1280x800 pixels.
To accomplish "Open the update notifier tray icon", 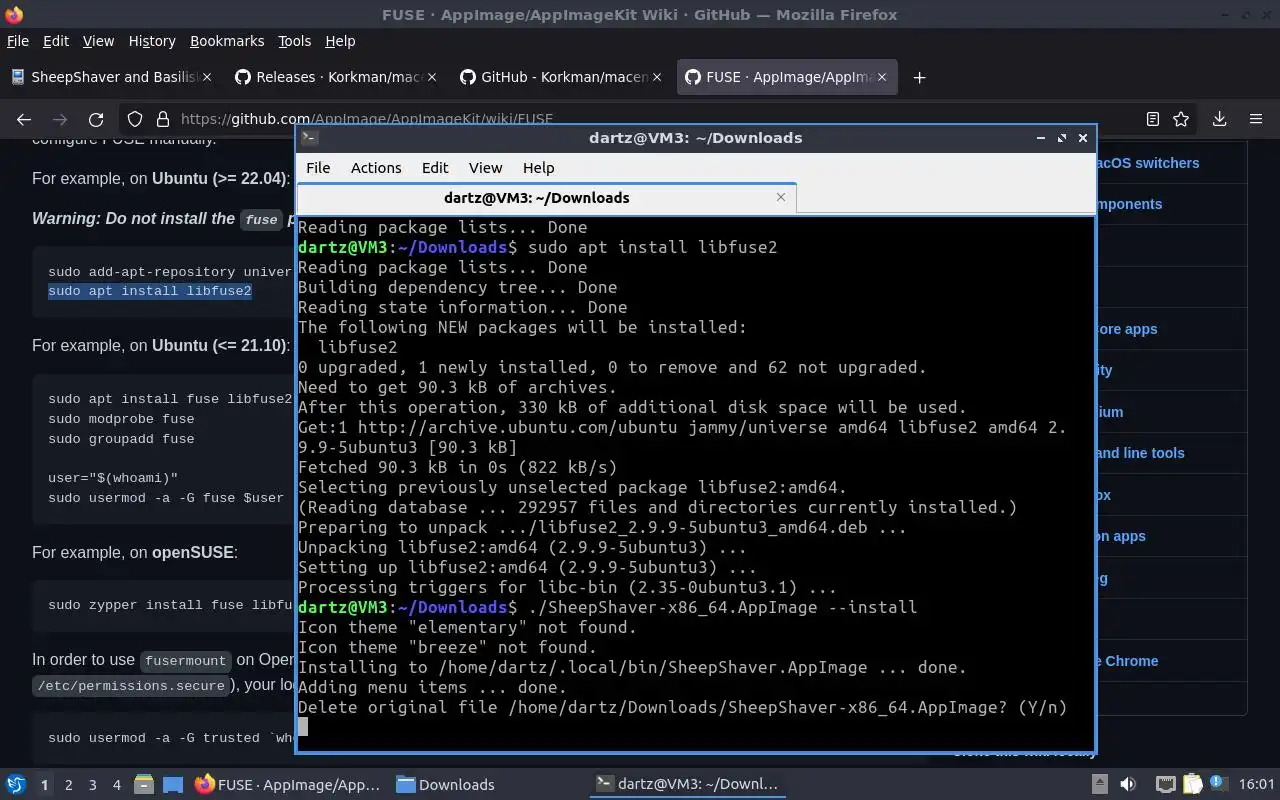I will [x=1219, y=785].
